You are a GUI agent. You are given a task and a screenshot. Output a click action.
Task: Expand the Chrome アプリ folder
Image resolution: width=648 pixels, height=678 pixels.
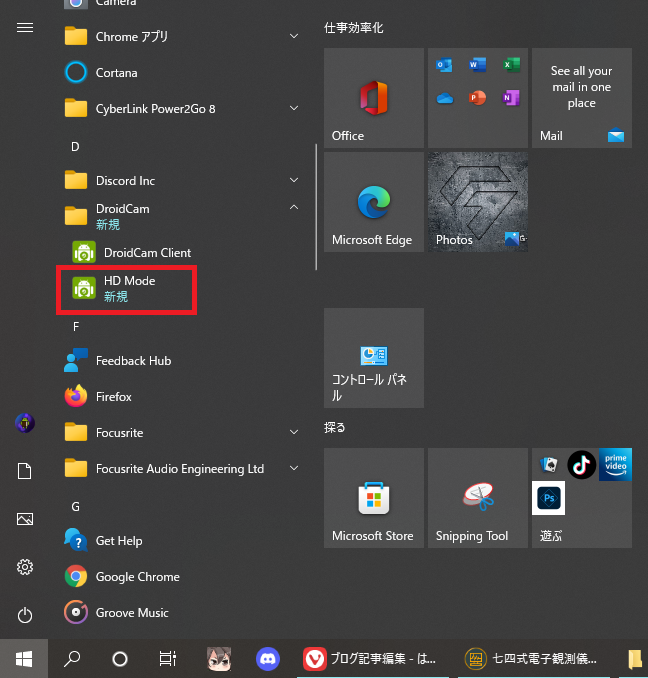(294, 36)
